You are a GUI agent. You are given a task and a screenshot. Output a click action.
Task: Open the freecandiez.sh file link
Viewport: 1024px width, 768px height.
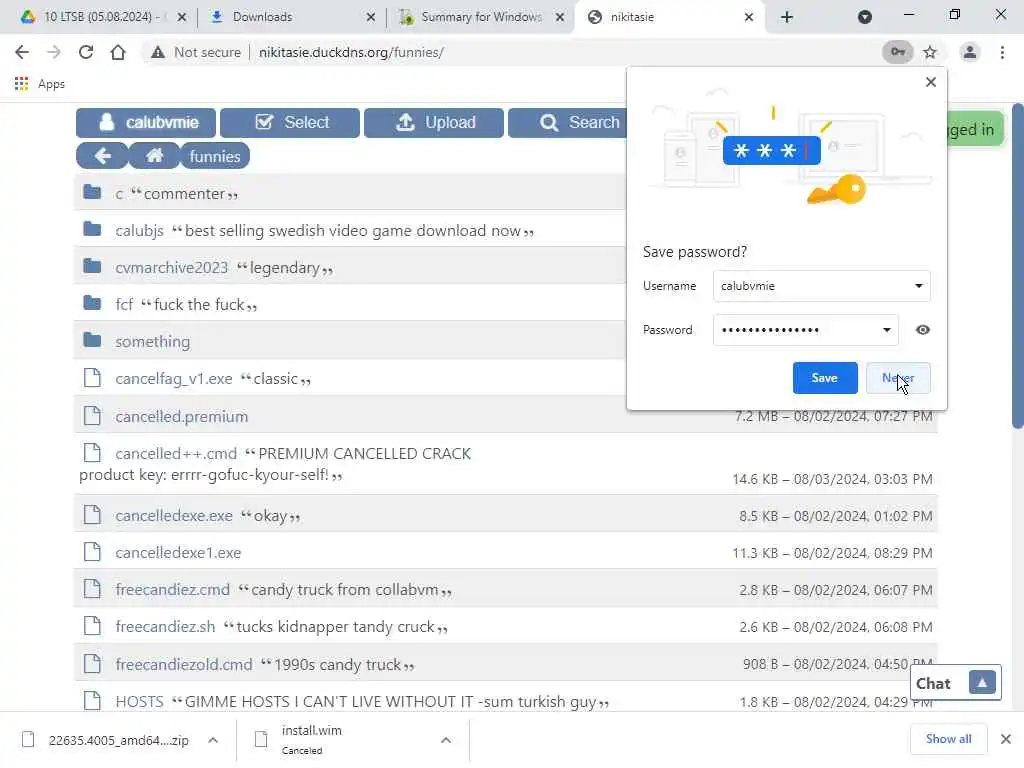(x=165, y=626)
